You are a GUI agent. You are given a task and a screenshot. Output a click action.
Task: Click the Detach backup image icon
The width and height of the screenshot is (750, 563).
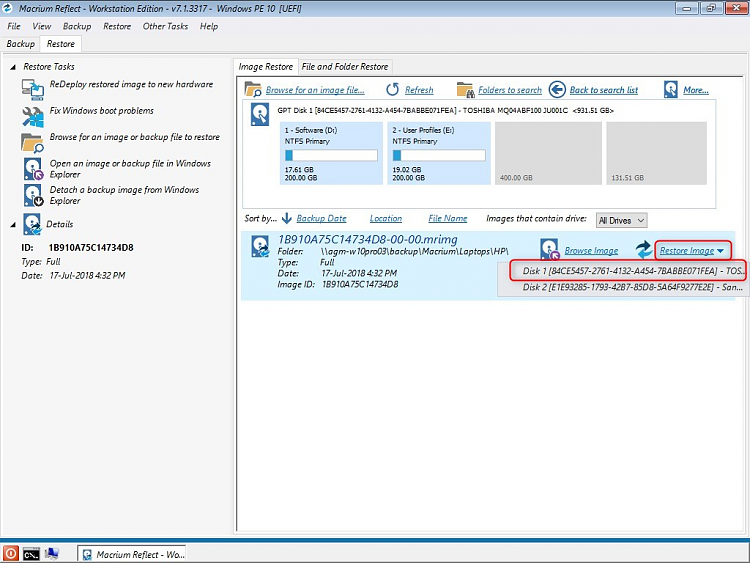pyautogui.click(x=33, y=195)
